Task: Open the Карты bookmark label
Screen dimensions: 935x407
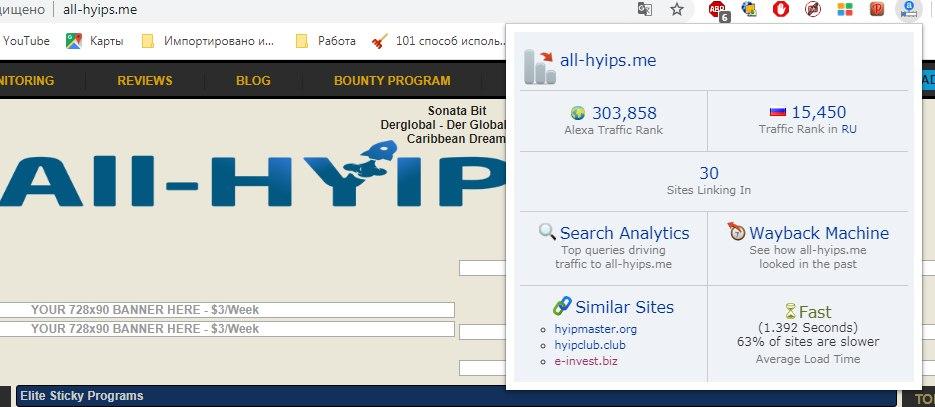Action: click(x=107, y=41)
